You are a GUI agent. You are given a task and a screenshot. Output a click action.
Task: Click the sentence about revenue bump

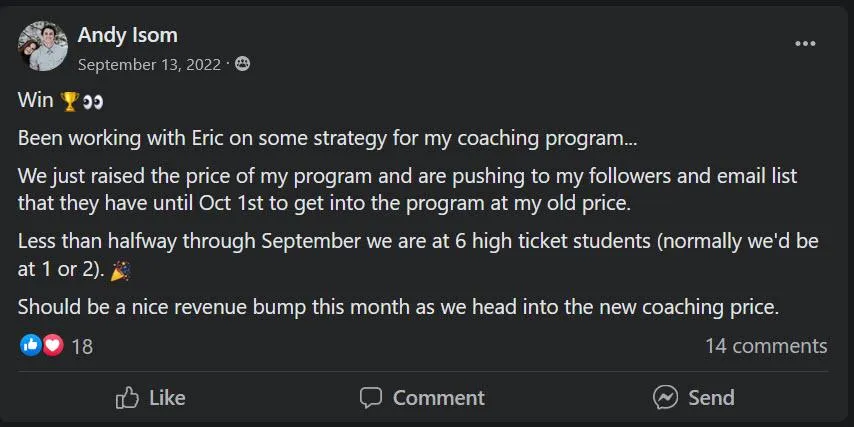coord(398,307)
